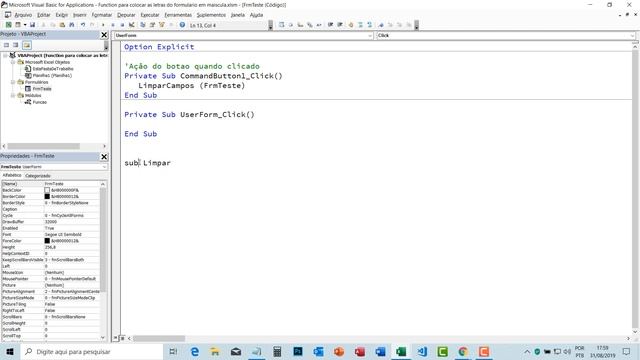The width and height of the screenshot is (640, 360).
Task: Click the Paste icon in toolbar
Action: click(x=62, y=25)
